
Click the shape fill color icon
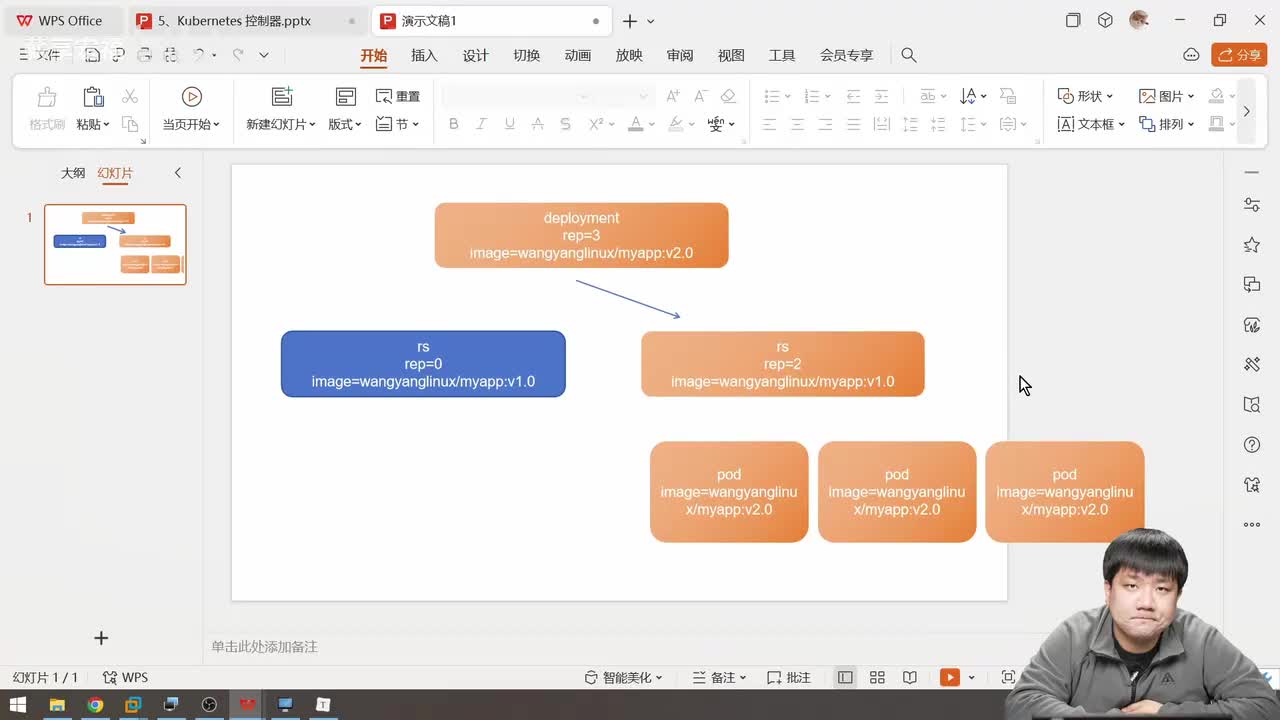click(x=1216, y=96)
